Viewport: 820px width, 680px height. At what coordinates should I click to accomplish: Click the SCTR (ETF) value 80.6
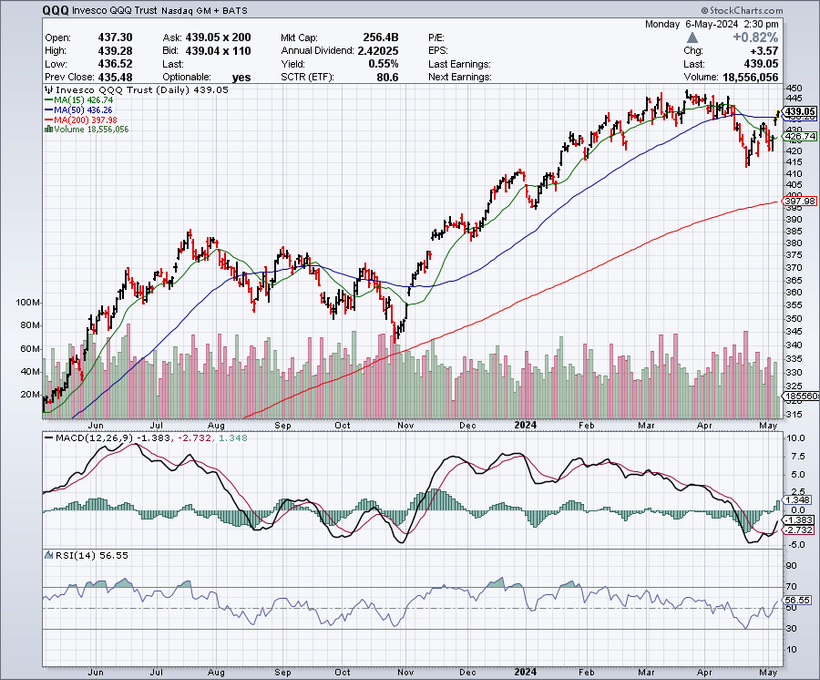[387, 77]
